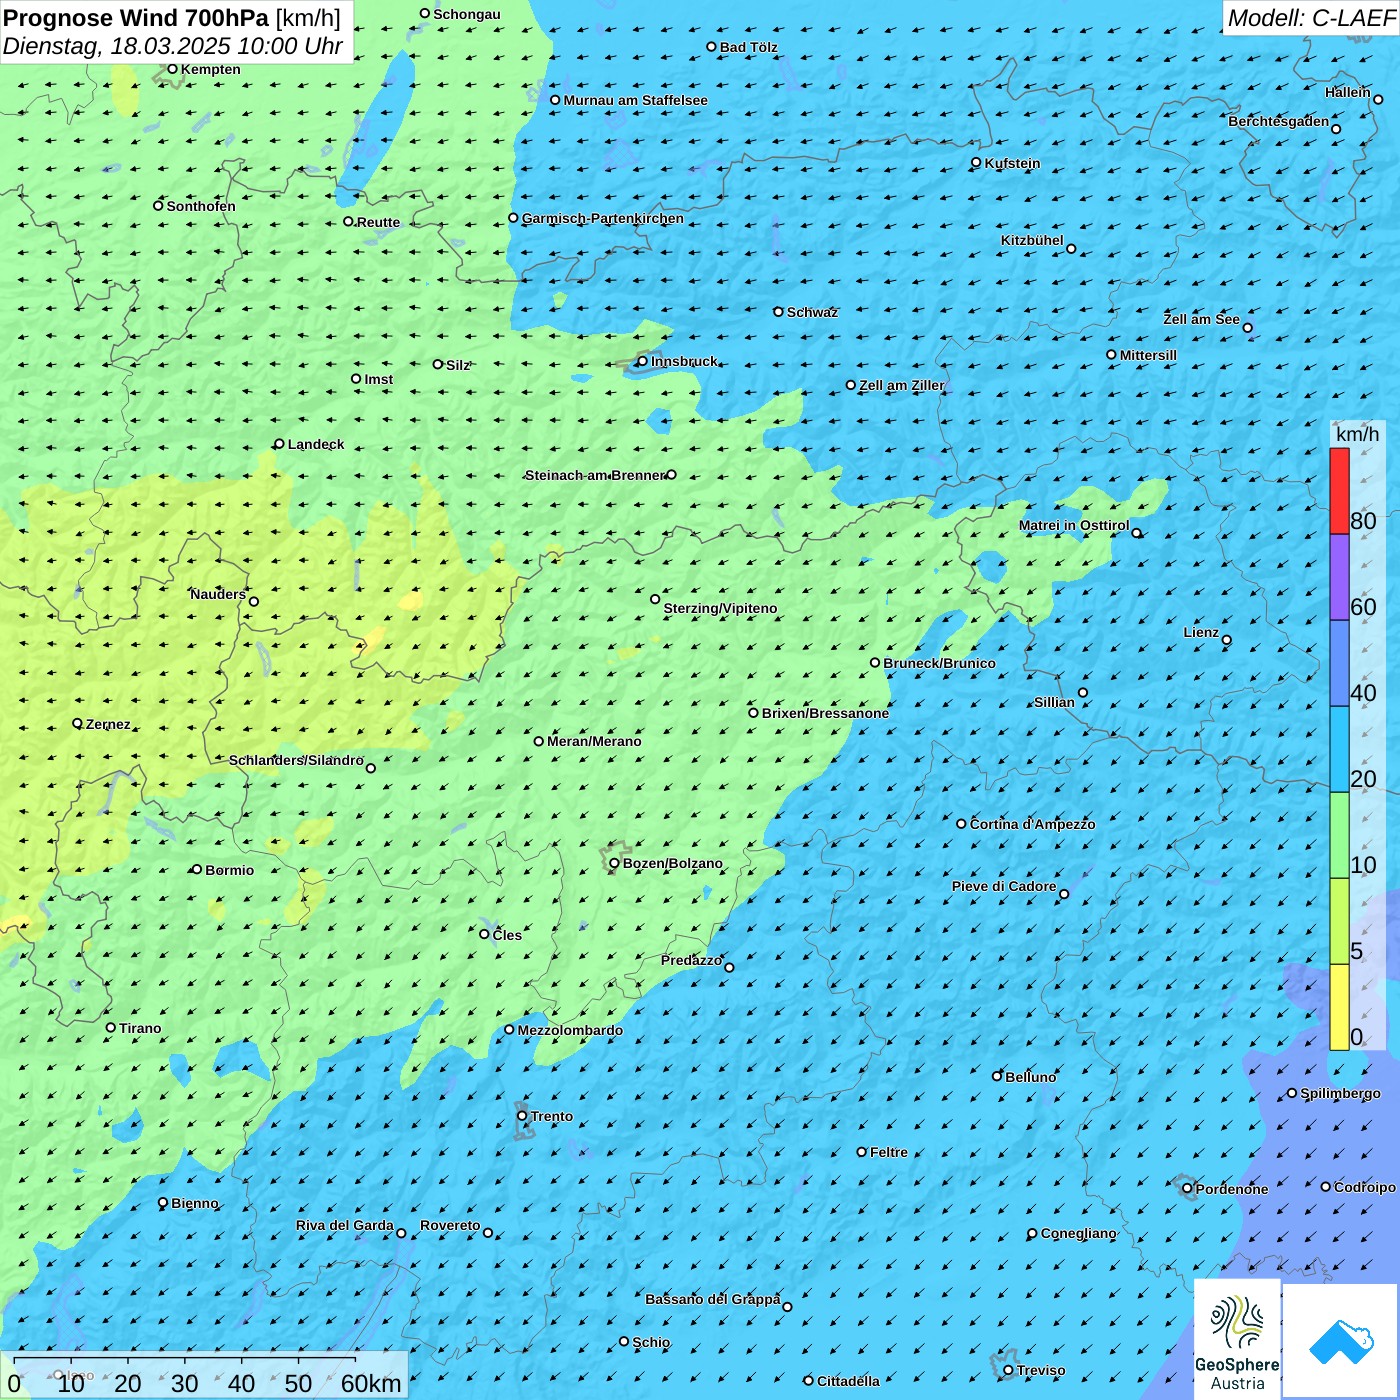This screenshot has height=1400, width=1400.
Task: Select the Bormio location marker
Action: click(197, 869)
